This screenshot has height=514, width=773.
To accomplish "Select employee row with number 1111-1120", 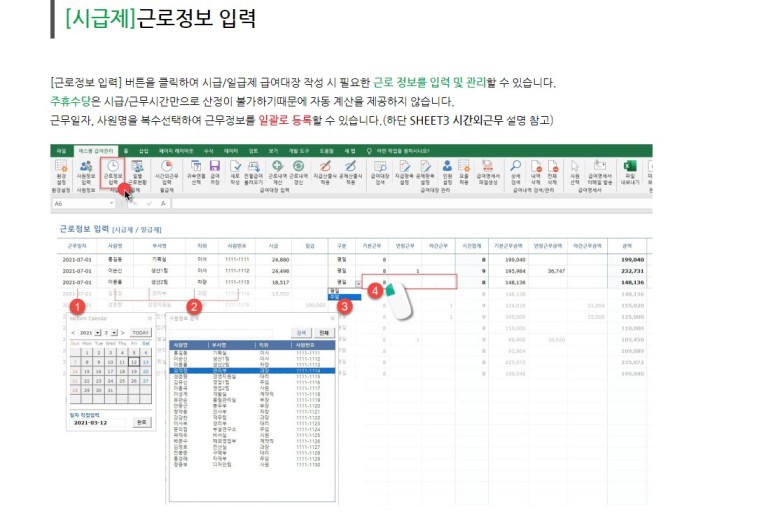I will point(252,406).
